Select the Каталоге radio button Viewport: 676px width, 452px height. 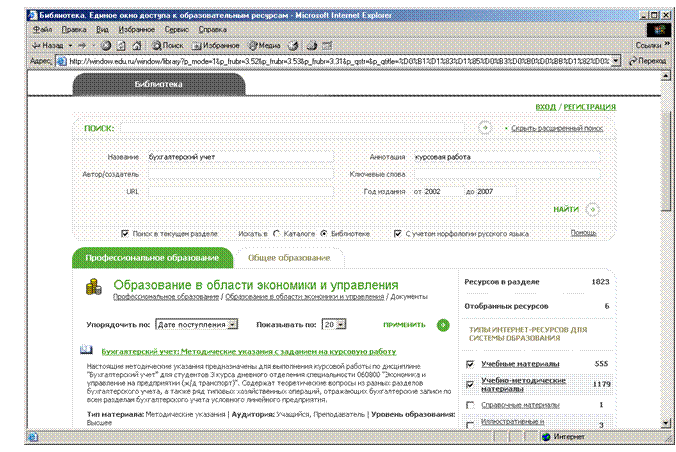point(276,233)
